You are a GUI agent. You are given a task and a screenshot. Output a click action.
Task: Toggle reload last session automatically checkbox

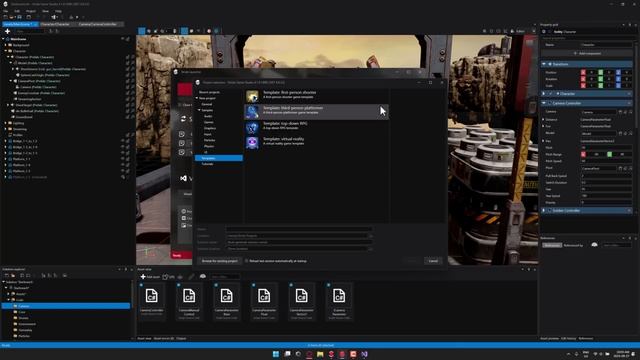tap(247, 261)
